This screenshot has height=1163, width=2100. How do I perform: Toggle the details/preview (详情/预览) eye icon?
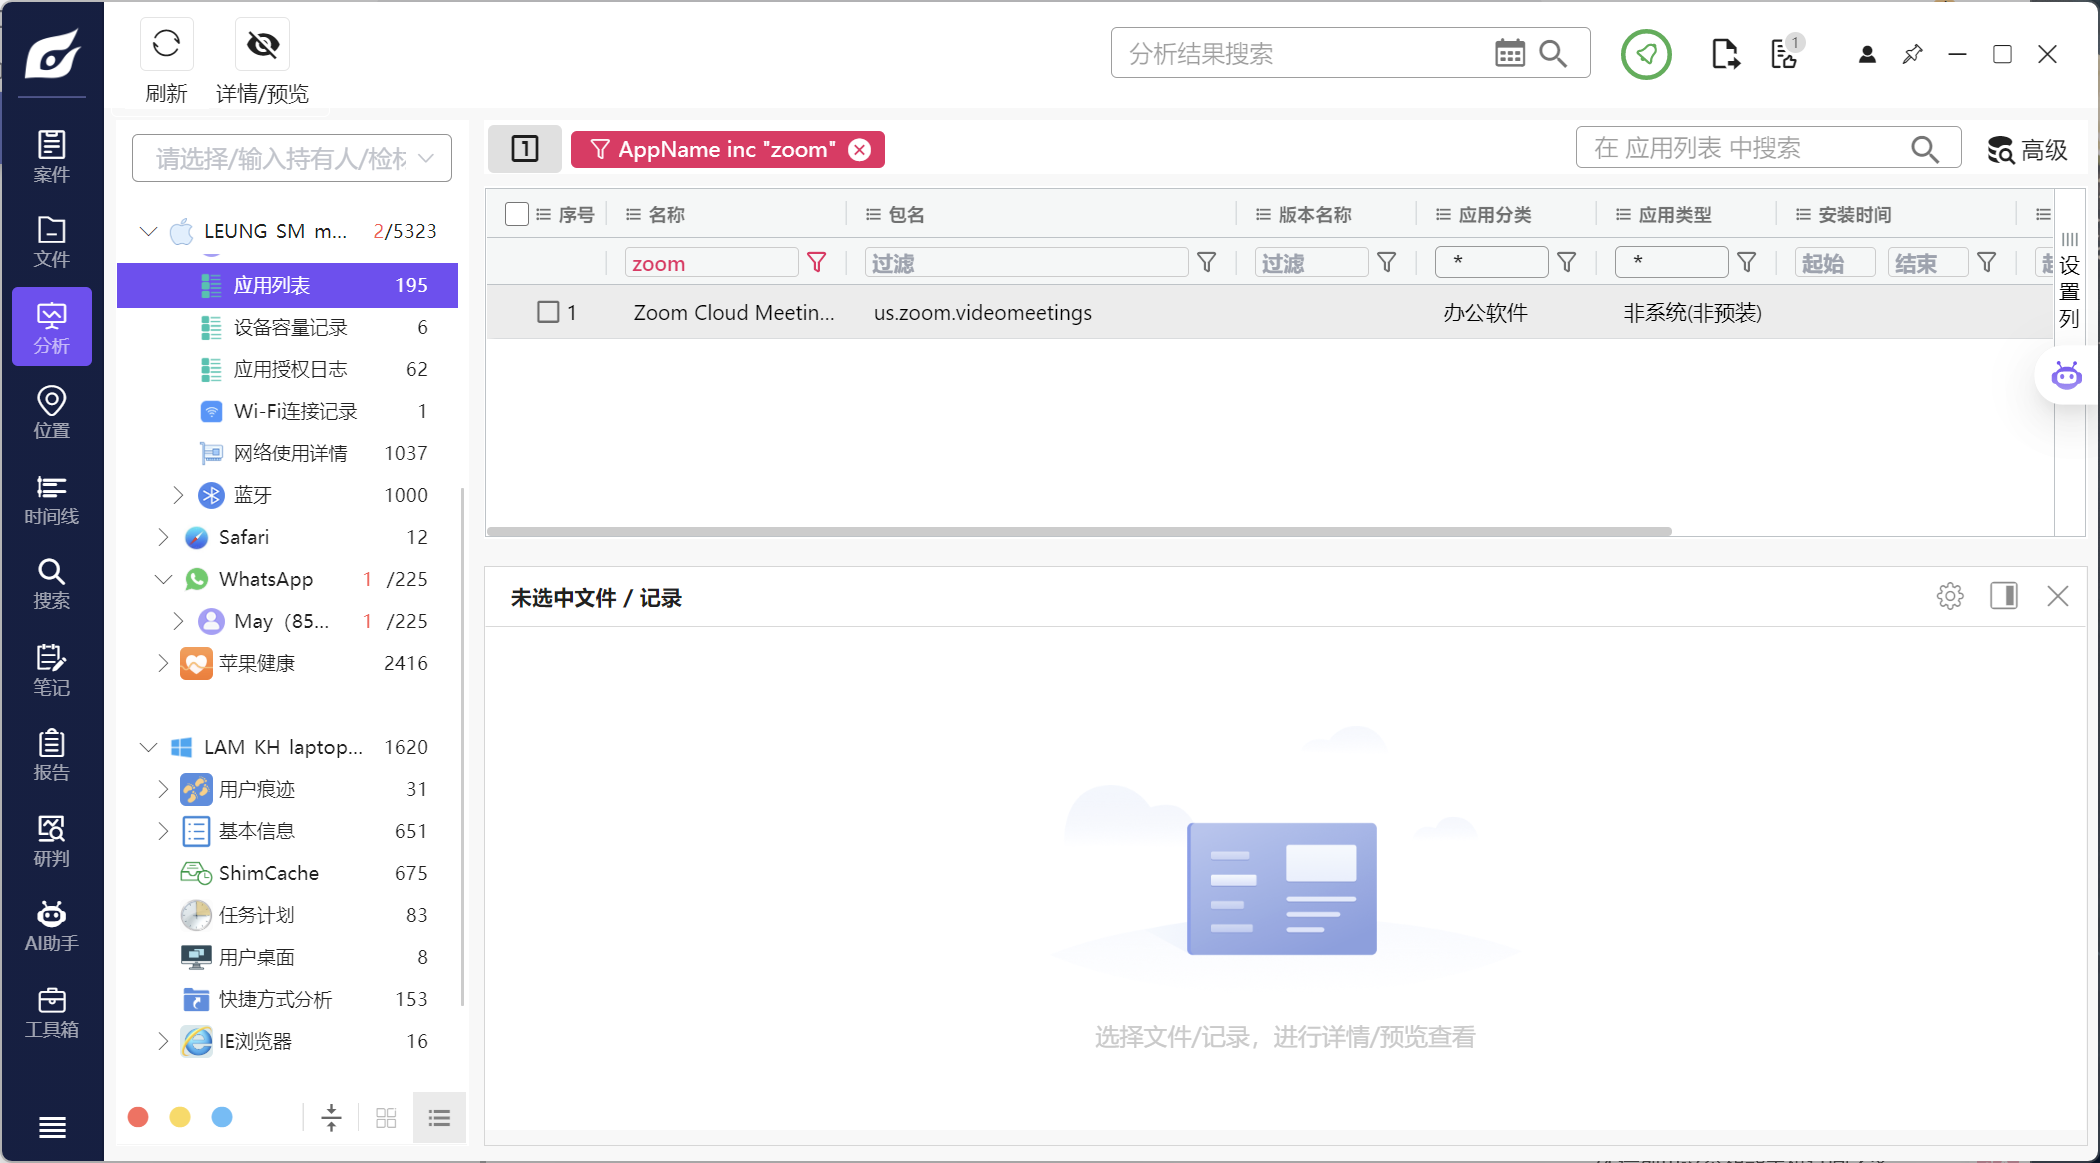coord(263,44)
